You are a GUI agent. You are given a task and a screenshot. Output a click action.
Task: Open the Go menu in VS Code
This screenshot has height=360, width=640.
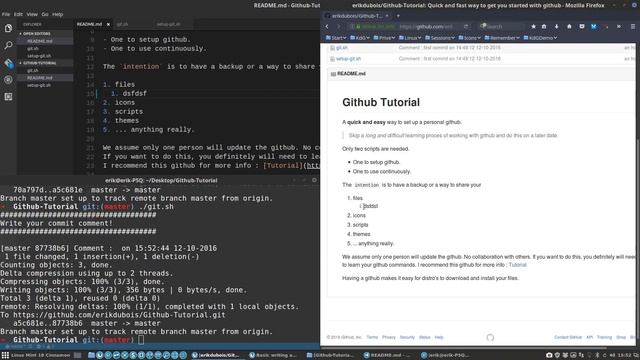point(45,14)
